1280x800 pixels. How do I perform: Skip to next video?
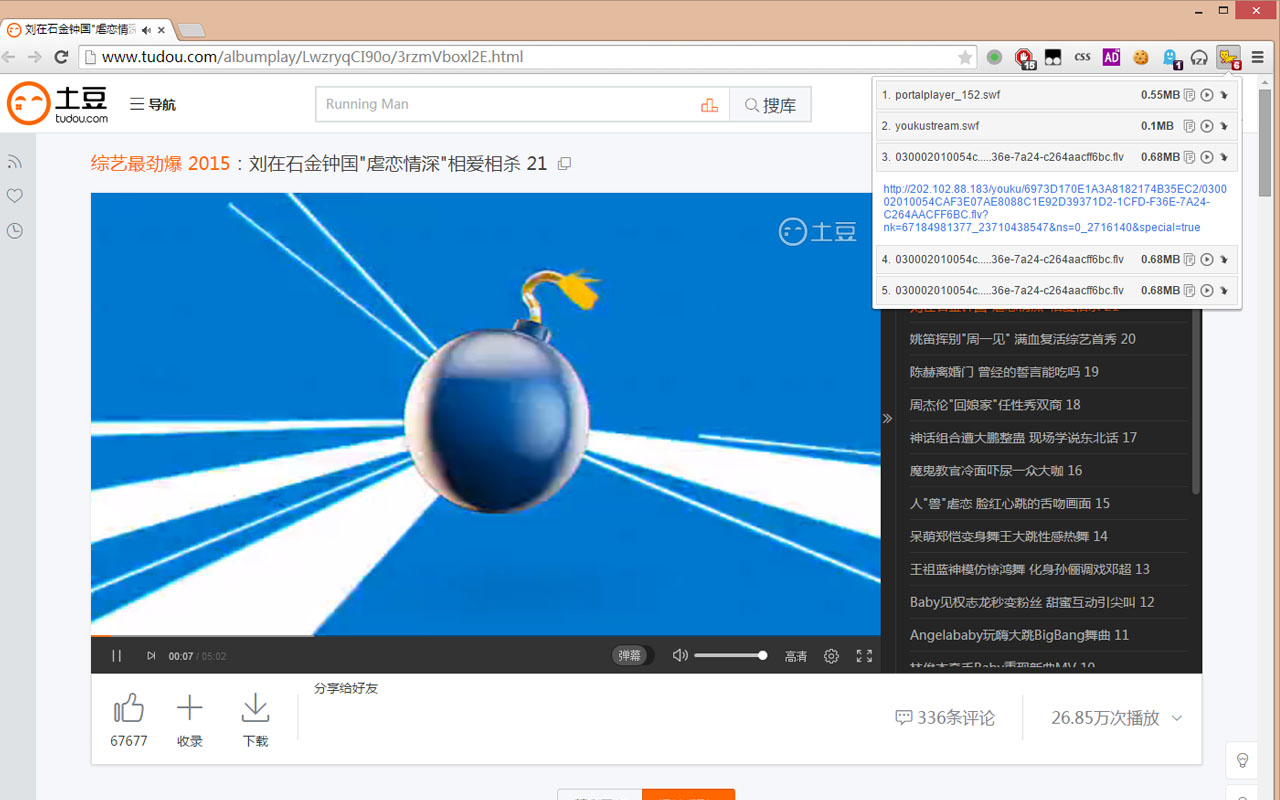151,656
